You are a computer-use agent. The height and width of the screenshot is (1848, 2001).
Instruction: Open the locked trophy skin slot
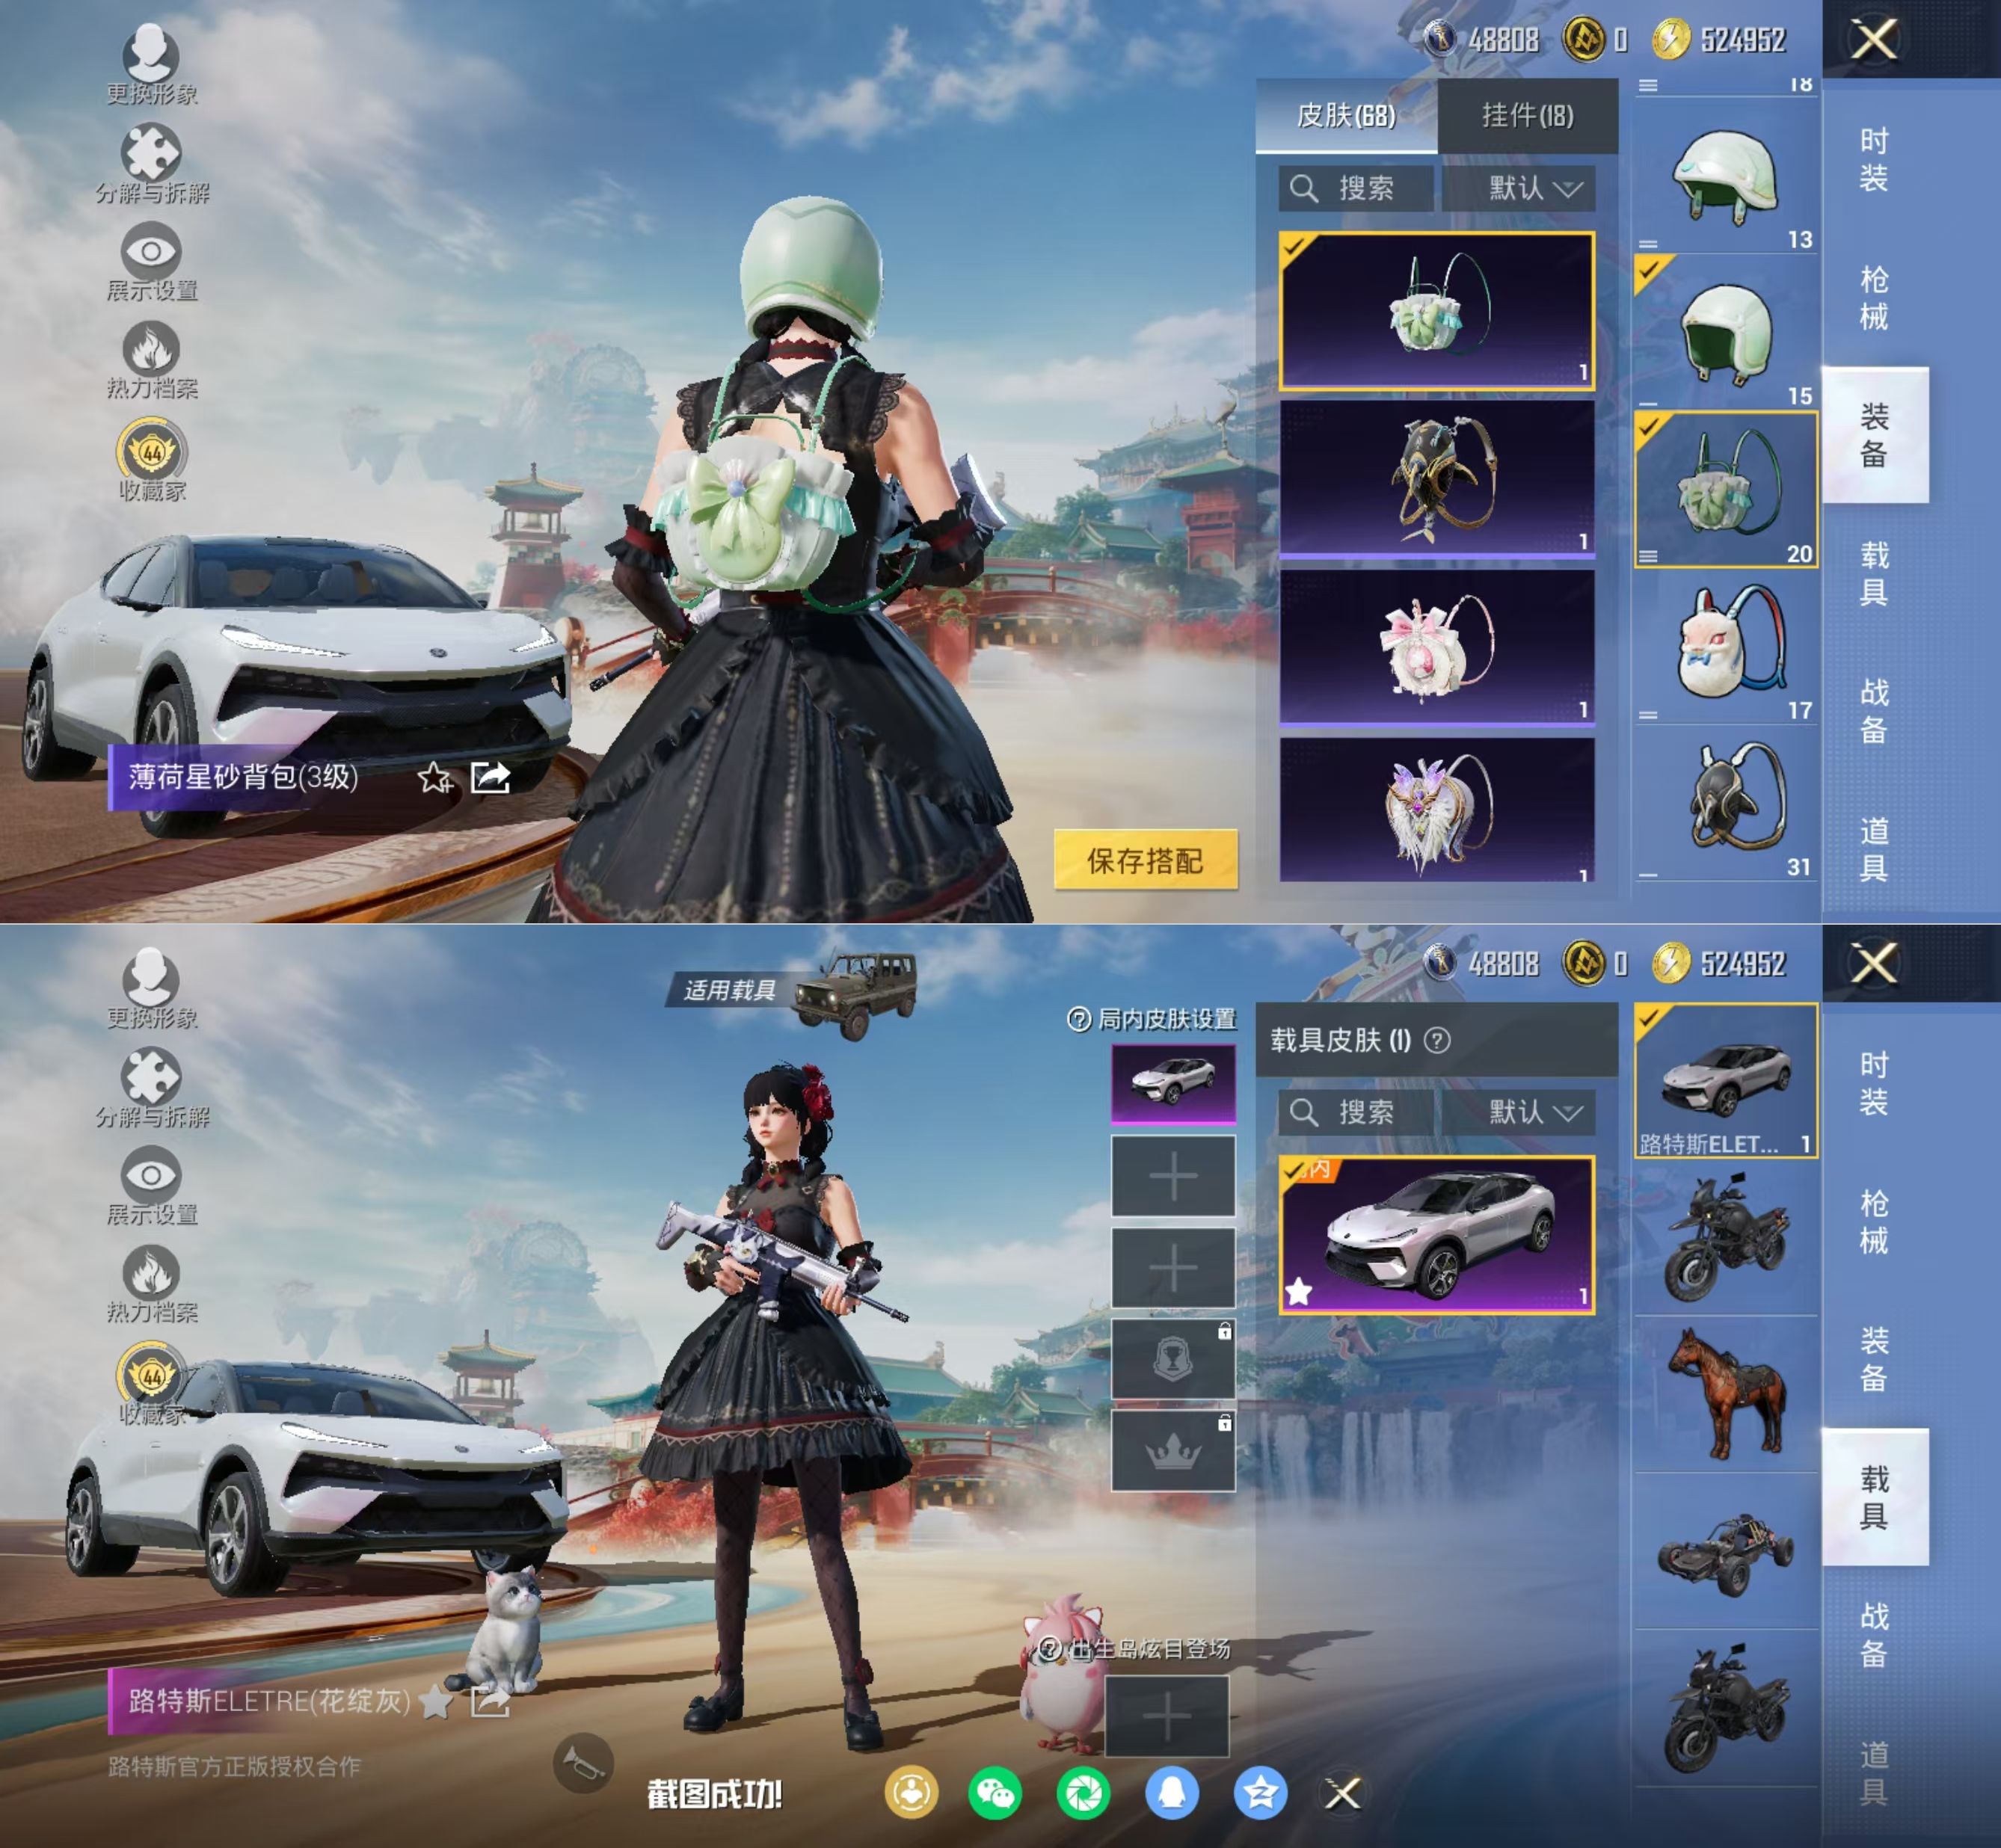[1173, 1359]
